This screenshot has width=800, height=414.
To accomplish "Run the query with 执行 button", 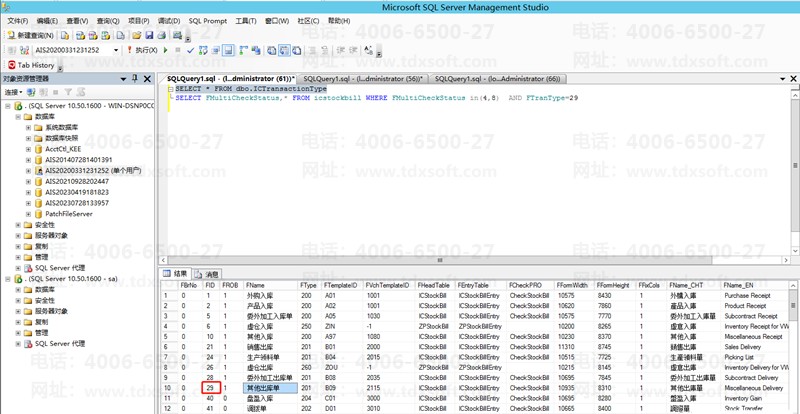I will pyautogui.click(x=144, y=49).
